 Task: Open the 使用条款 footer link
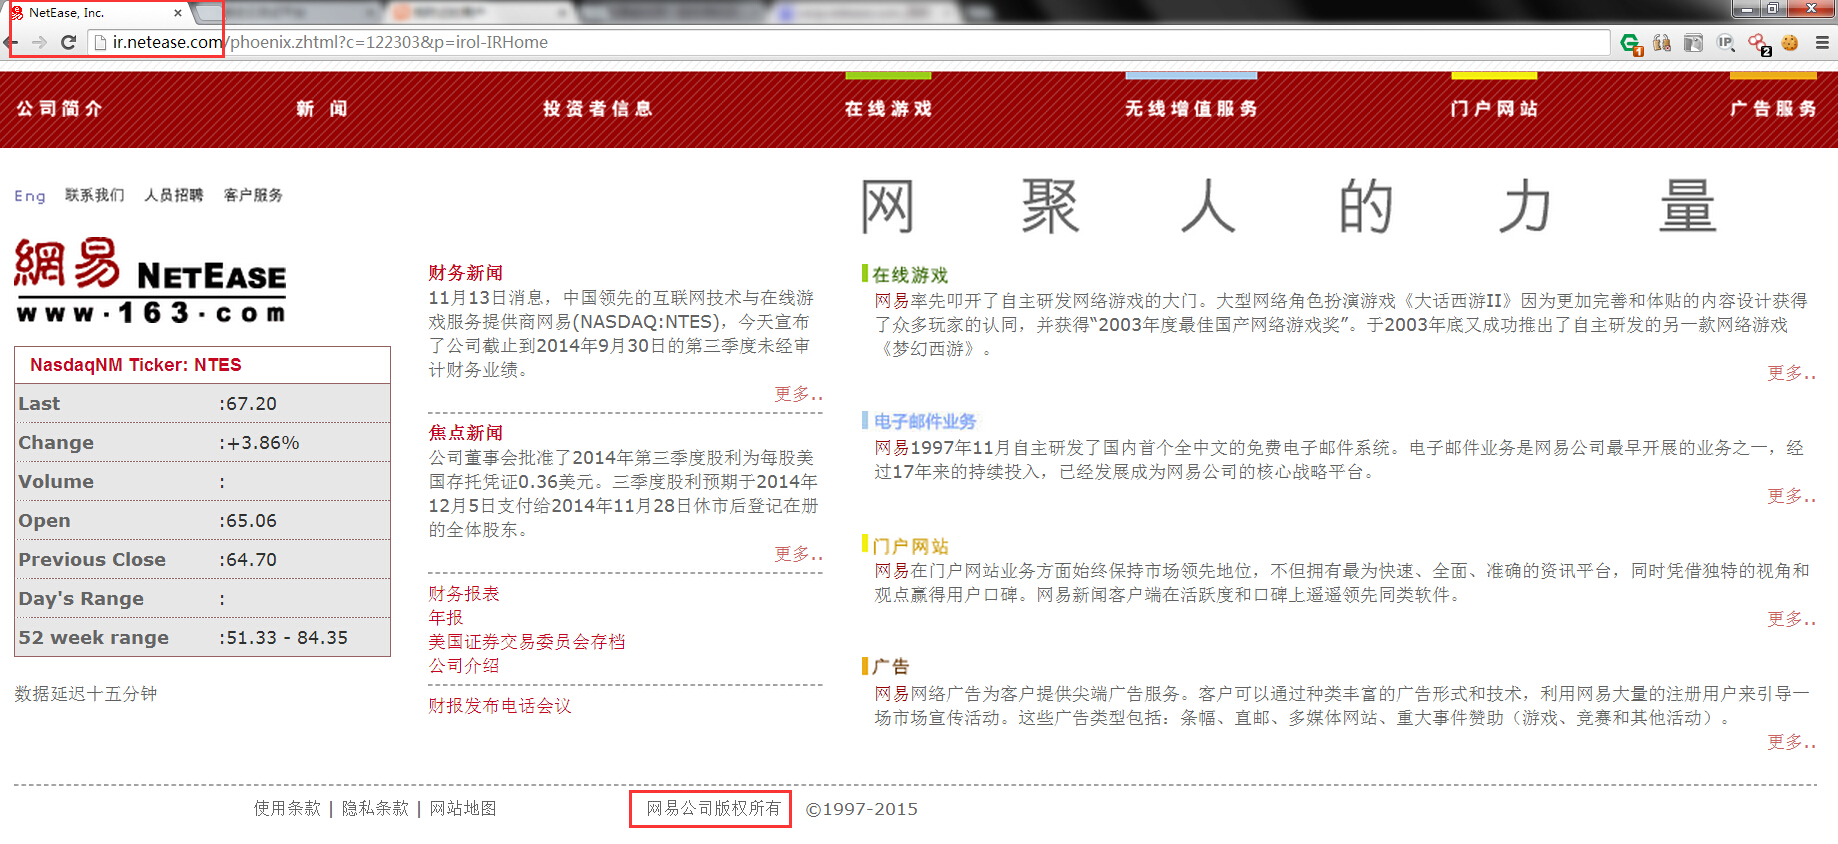[x=287, y=808]
